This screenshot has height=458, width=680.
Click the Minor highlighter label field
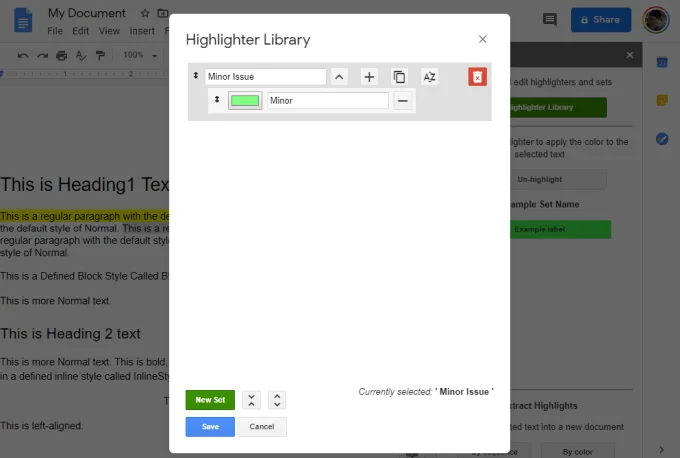click(x=327, y=101)
